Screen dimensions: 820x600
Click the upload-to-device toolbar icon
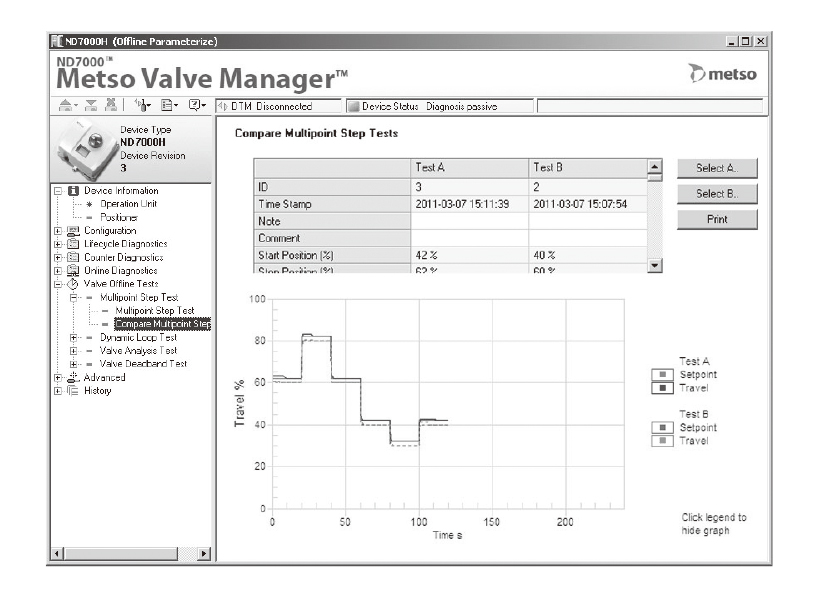click(65, 105)
